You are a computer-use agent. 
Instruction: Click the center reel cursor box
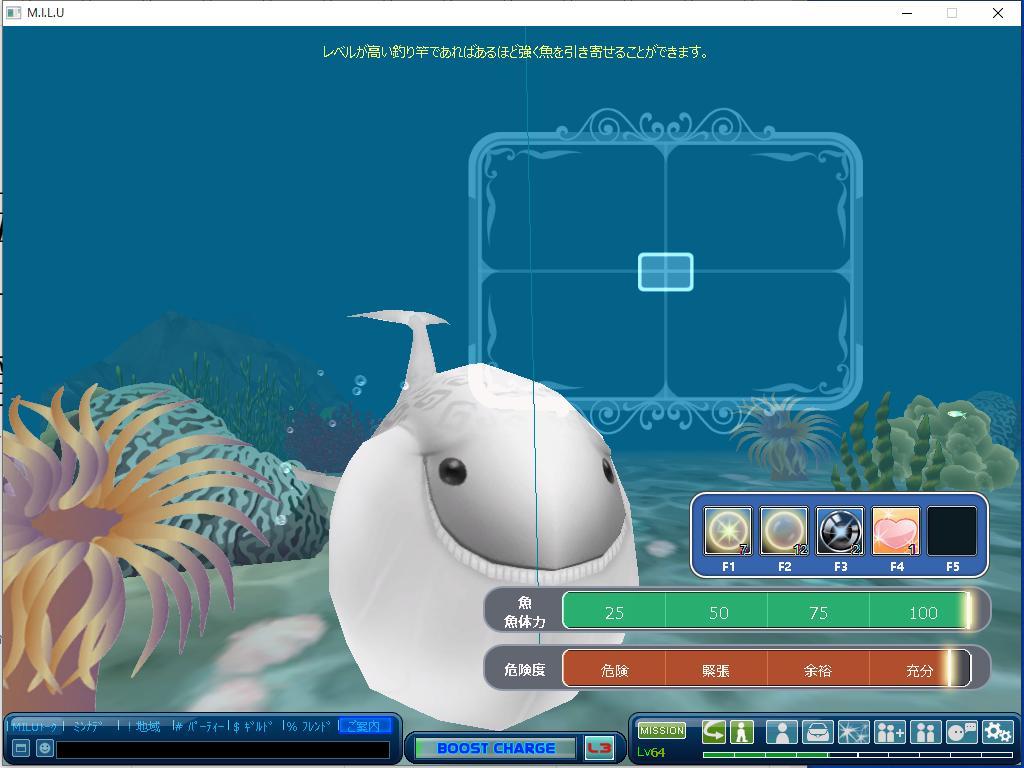click(665, 272)
